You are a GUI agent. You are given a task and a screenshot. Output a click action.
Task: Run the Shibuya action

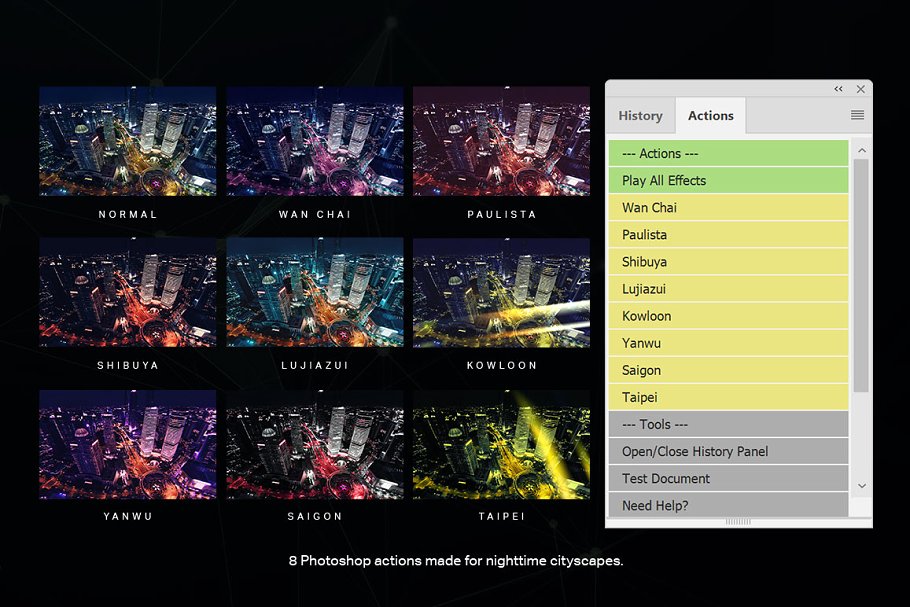coord(728,262)
